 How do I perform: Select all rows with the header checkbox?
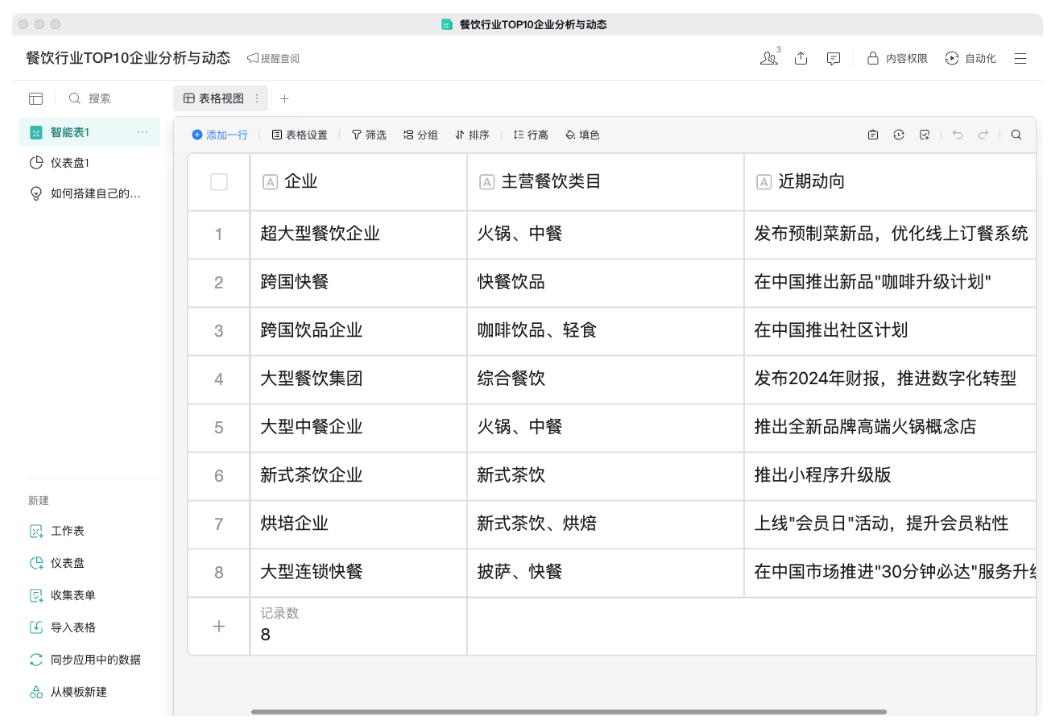pos(218,181)
